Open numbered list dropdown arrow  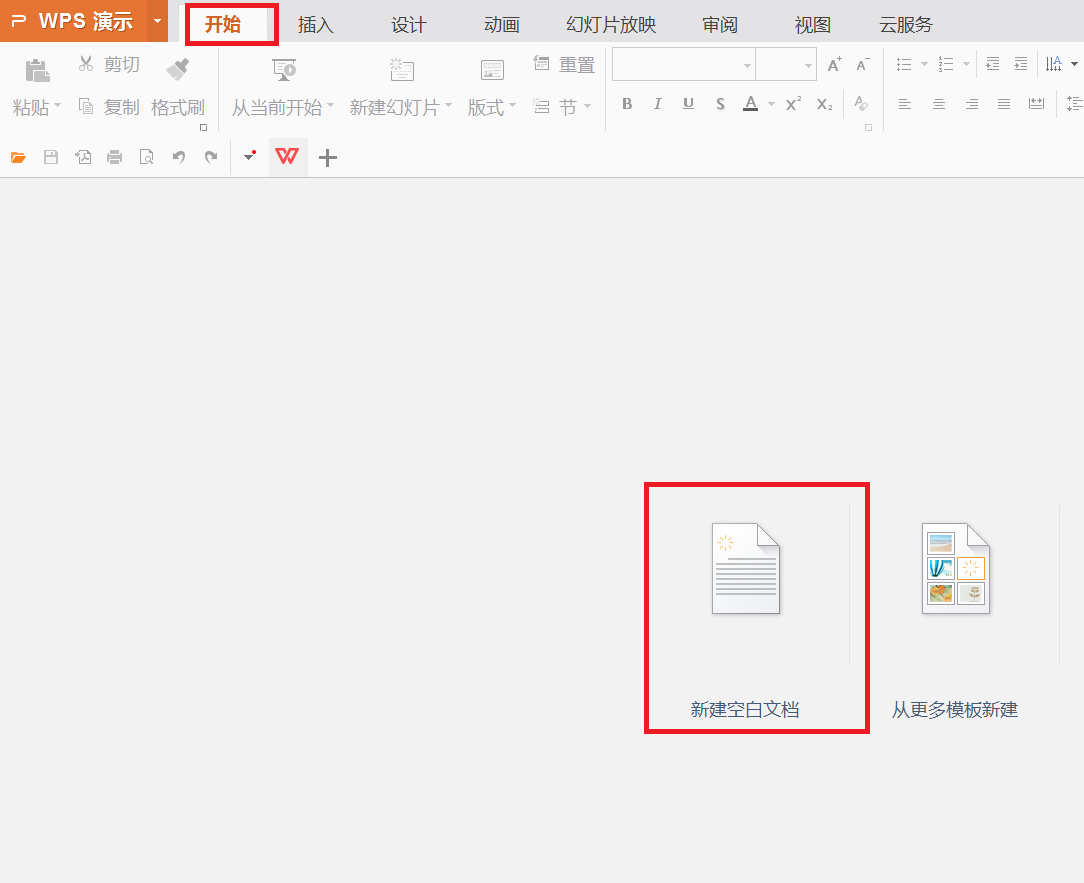click(x=966, y=64)
